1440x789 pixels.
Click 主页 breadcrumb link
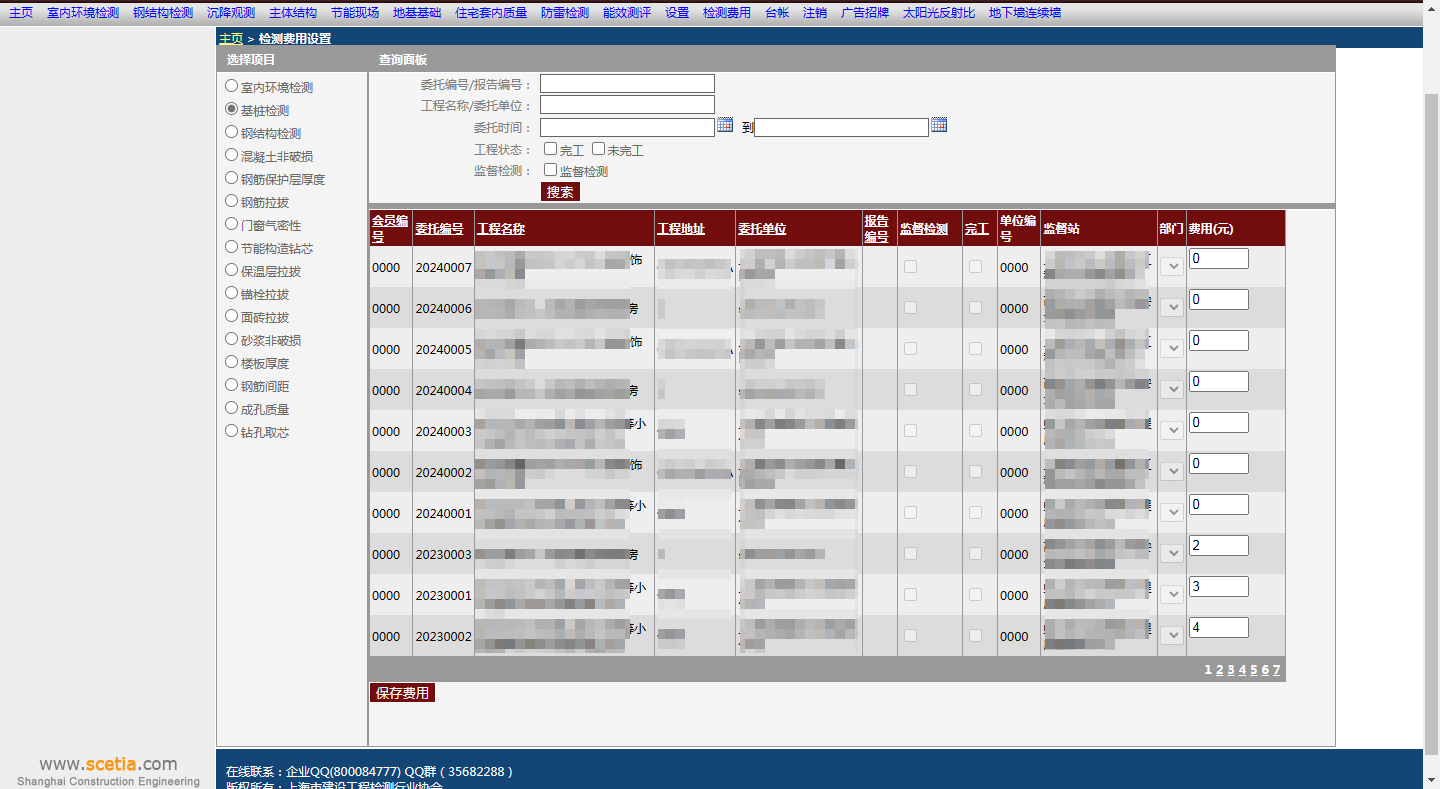tap(230, 38)
